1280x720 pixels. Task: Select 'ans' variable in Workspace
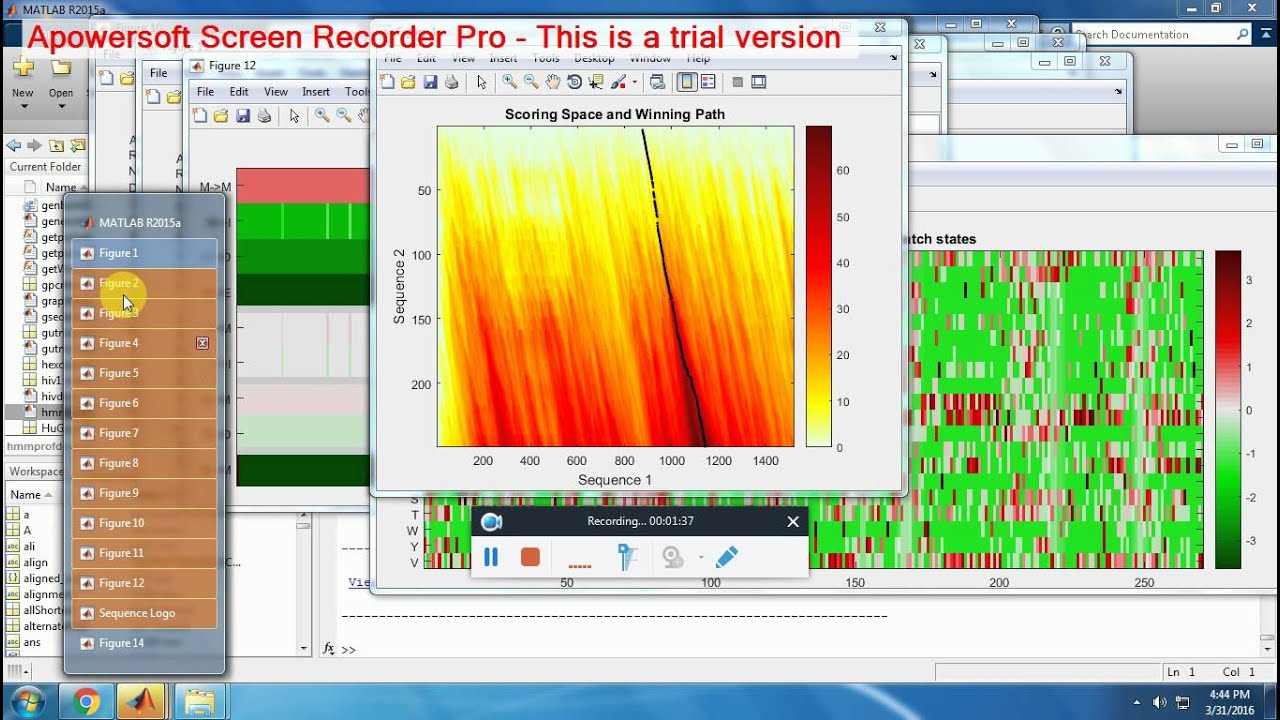pyautogui.click(x=31, y=642)
